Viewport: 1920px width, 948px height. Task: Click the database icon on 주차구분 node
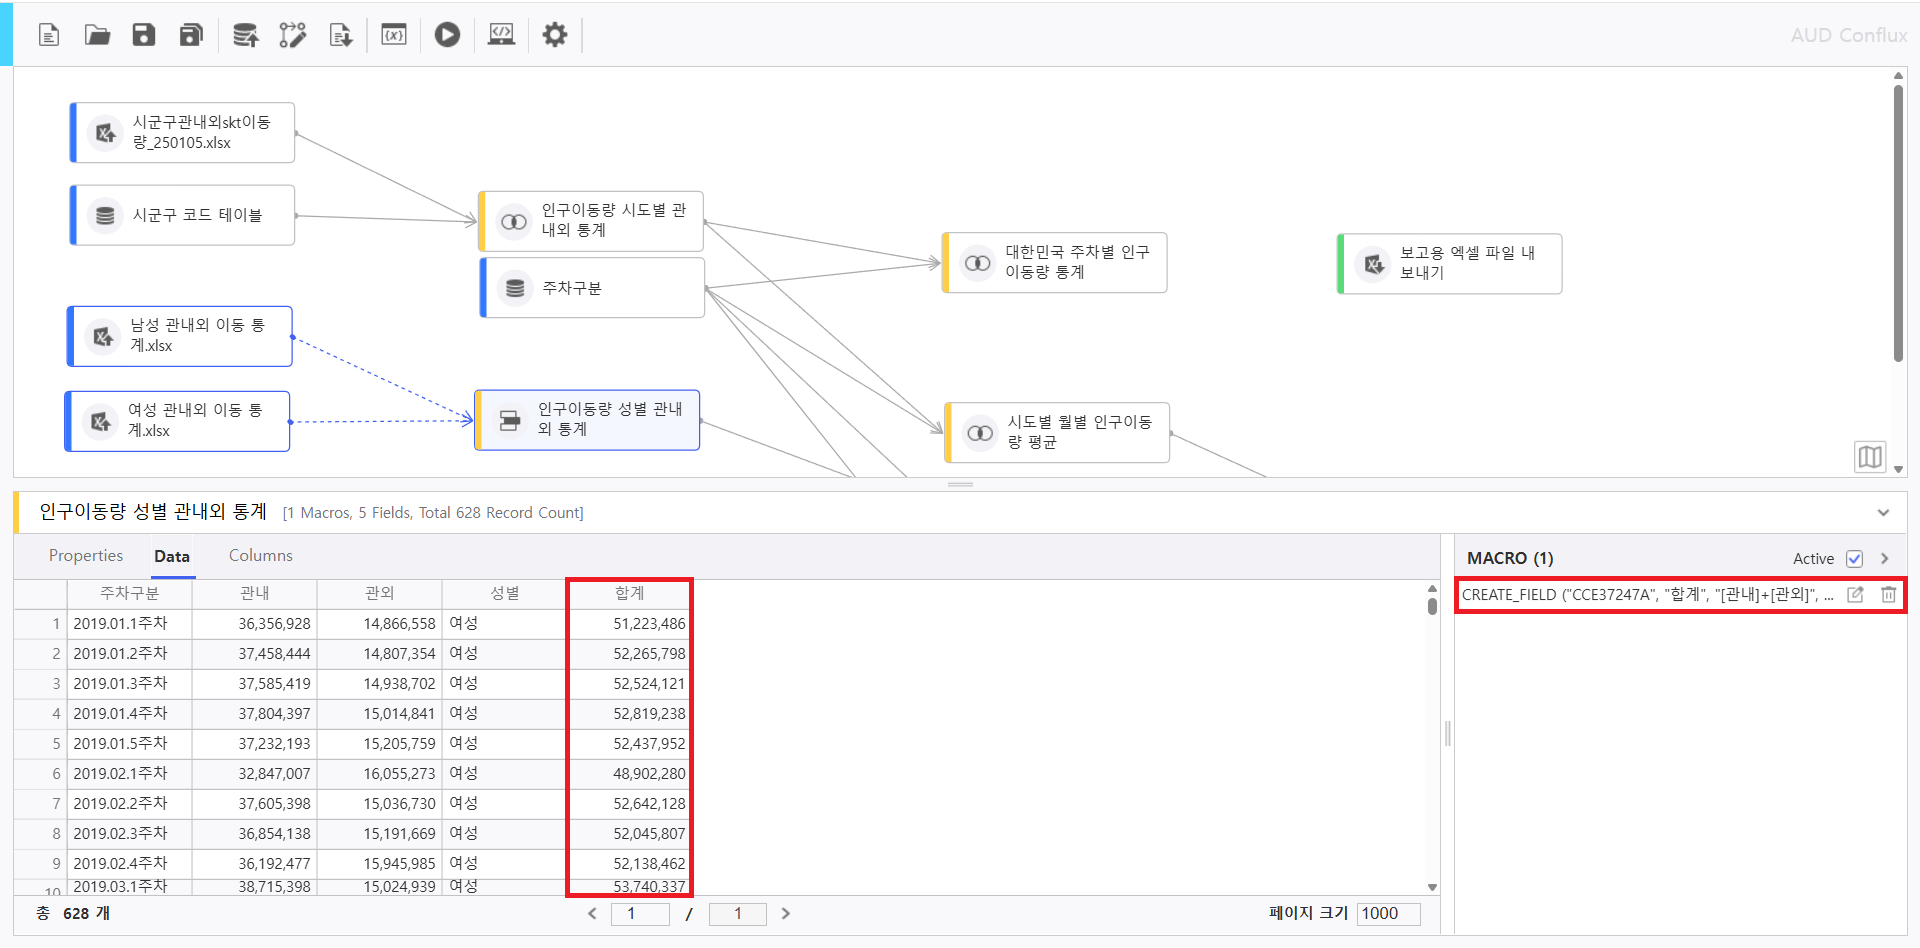pos(515,288)
